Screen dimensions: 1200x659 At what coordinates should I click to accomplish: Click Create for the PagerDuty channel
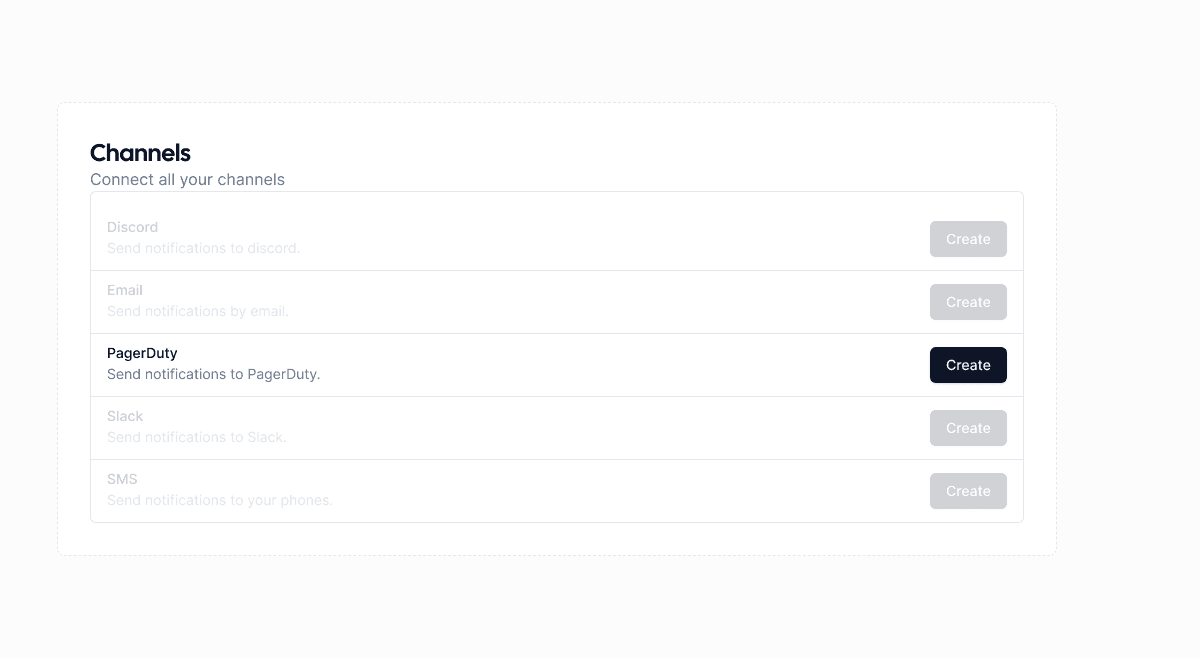[x=968, y=365]
